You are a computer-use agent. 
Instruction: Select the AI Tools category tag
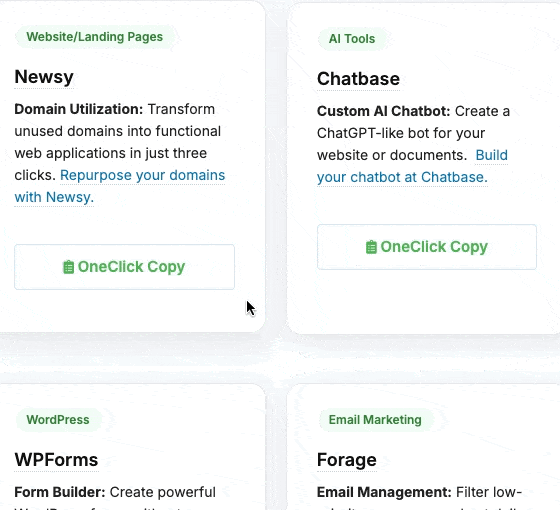[x=352, y=39]
